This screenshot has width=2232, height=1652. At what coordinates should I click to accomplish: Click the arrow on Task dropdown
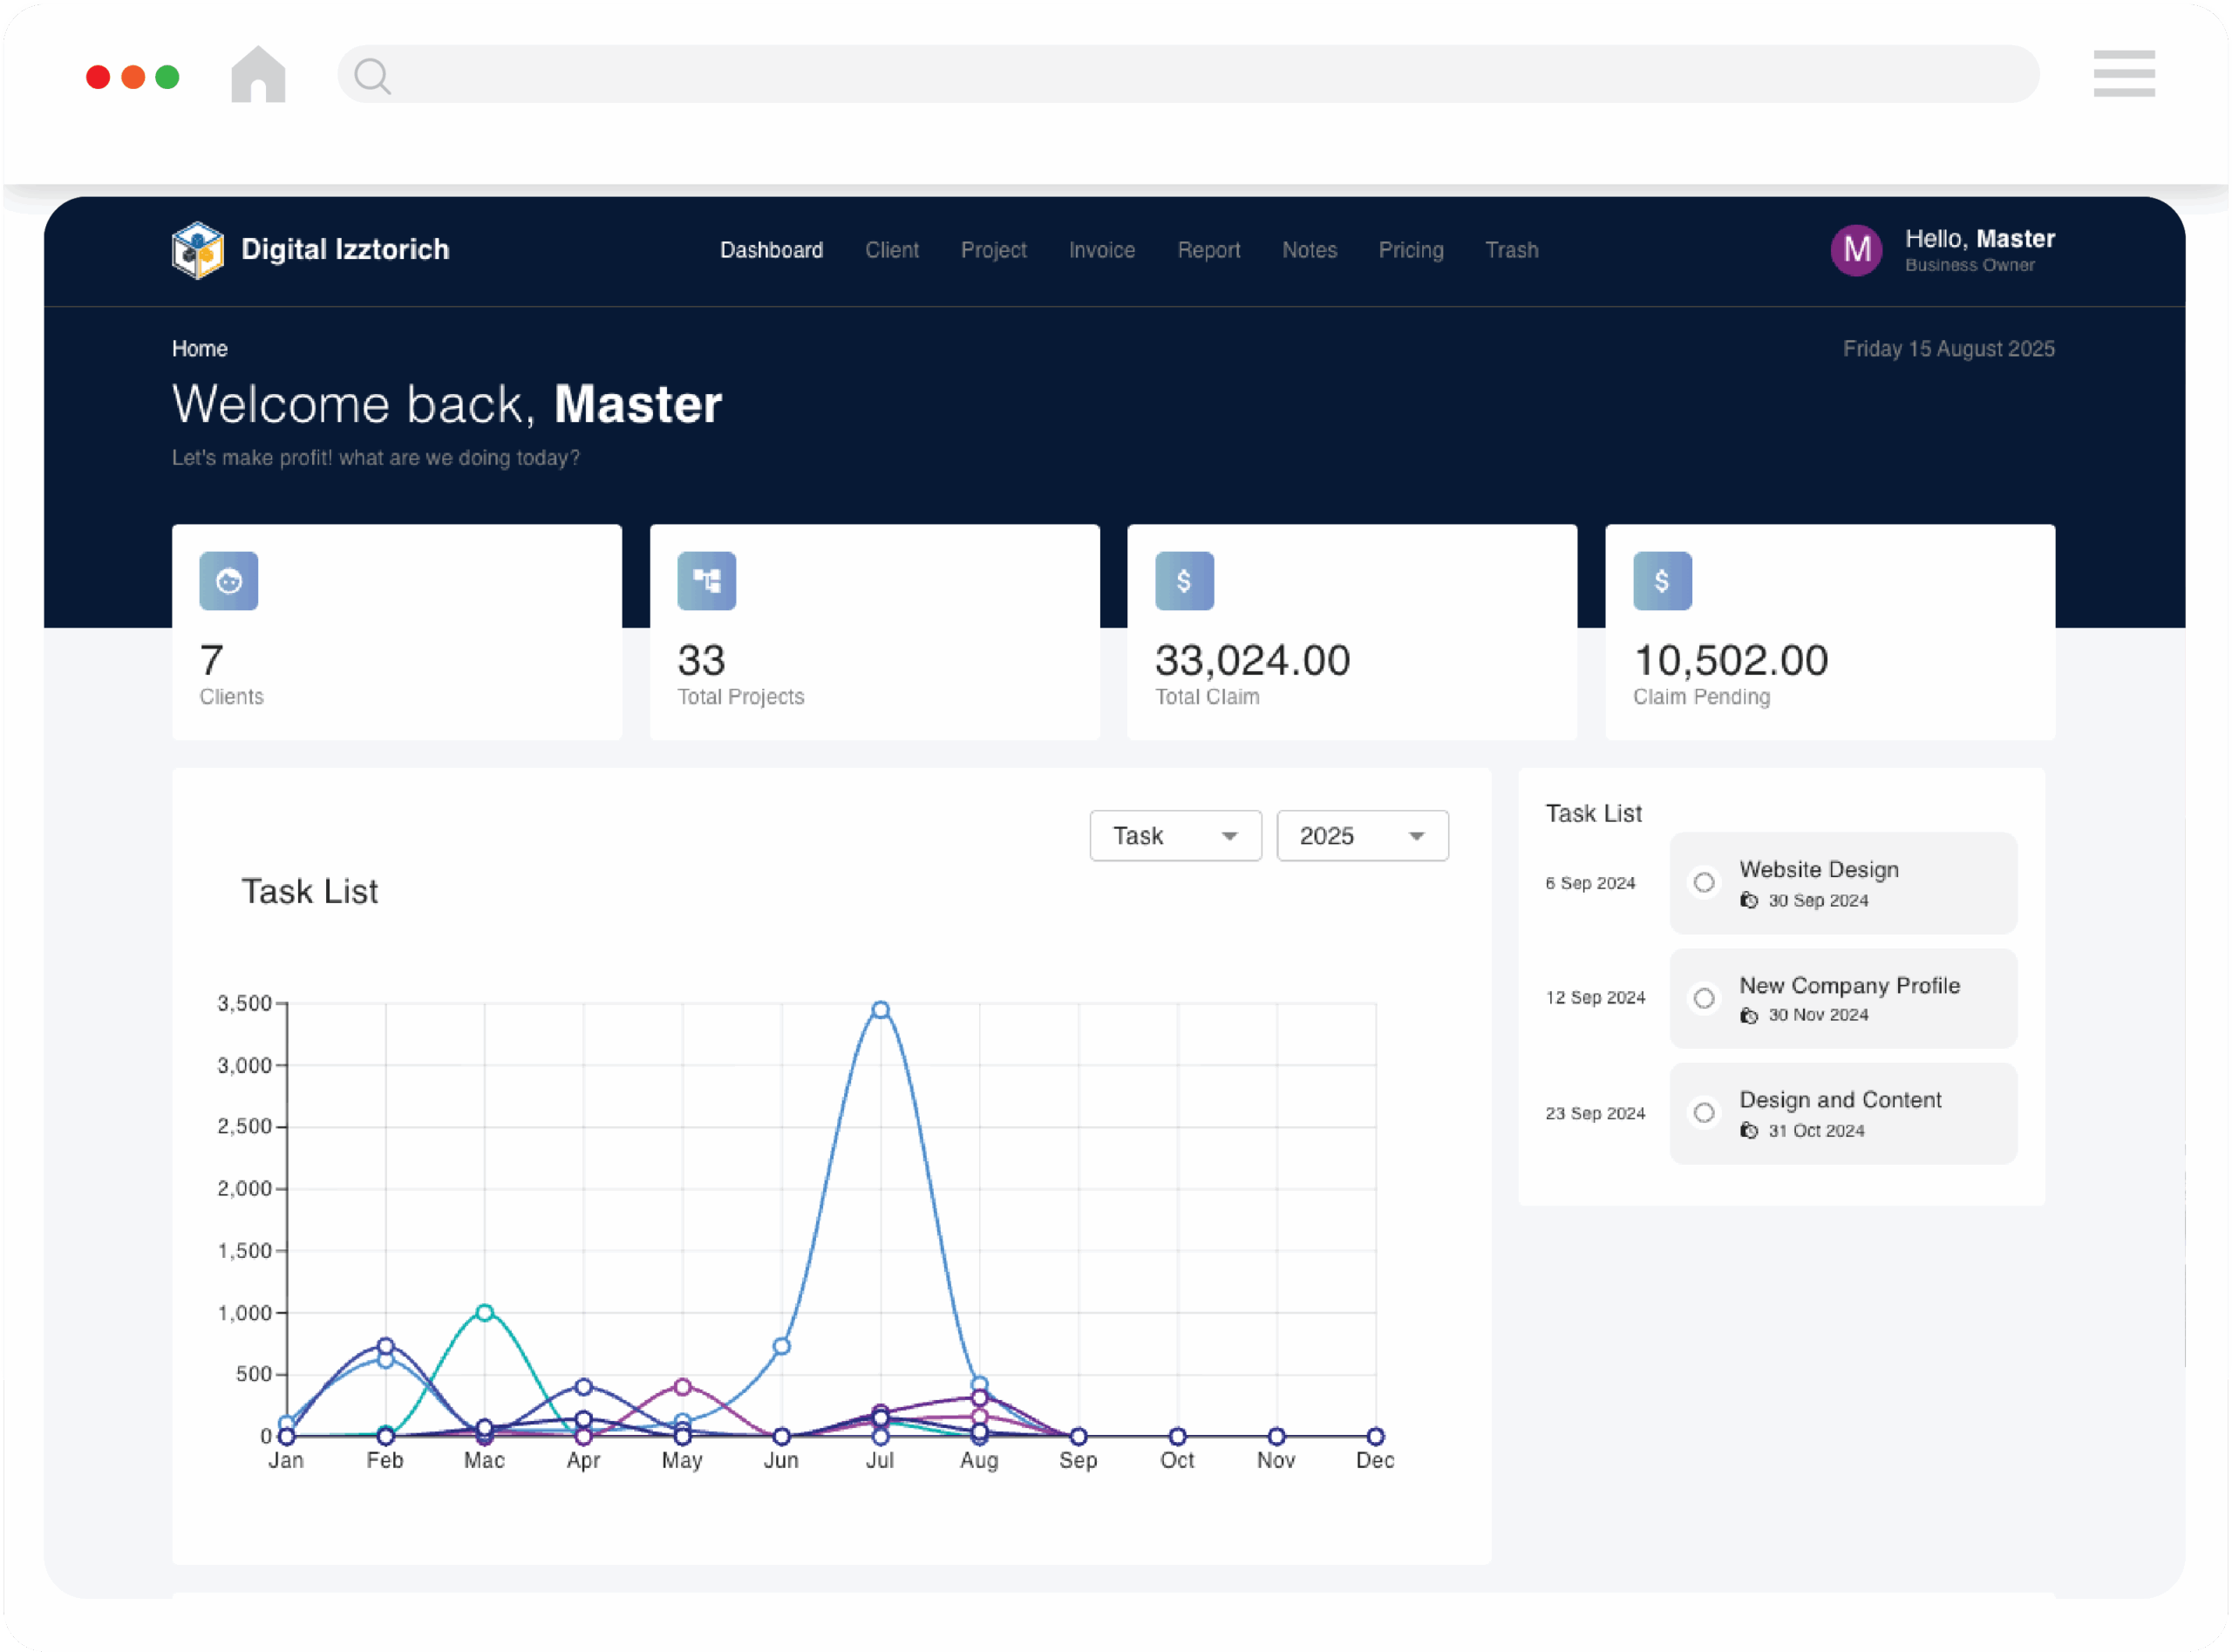point(1229,837)
